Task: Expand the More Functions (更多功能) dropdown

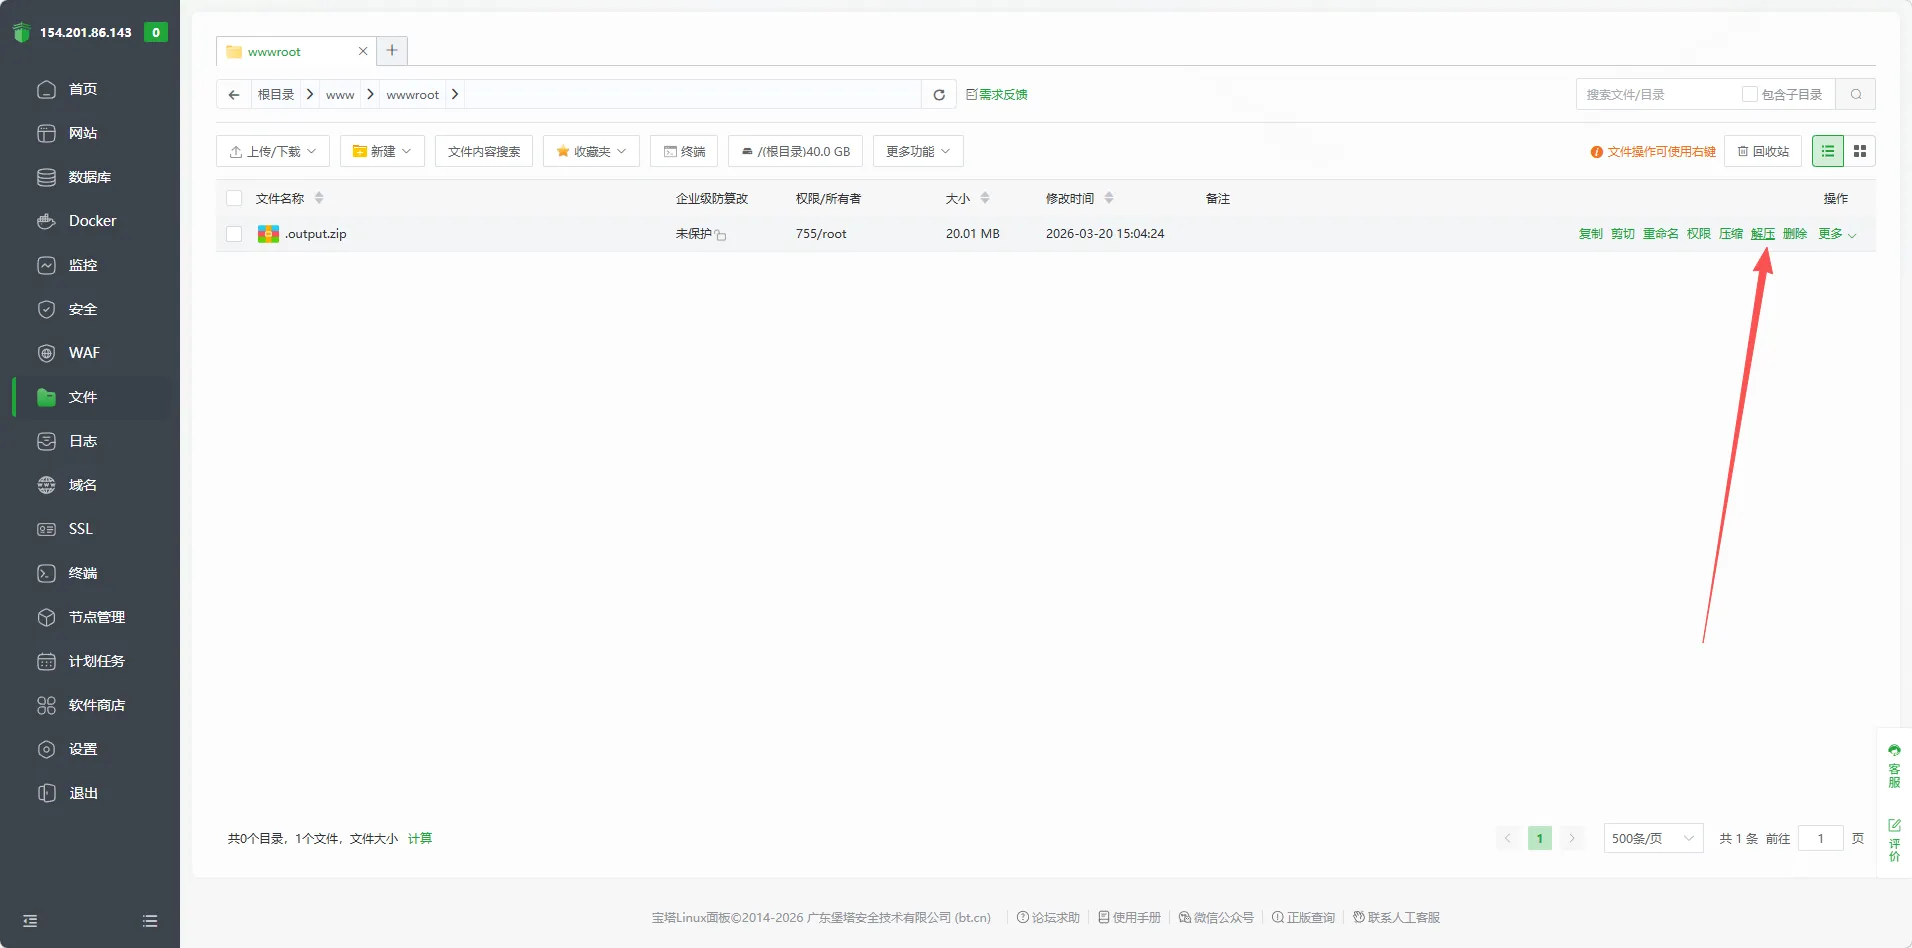Action: [x=917, y=152]
